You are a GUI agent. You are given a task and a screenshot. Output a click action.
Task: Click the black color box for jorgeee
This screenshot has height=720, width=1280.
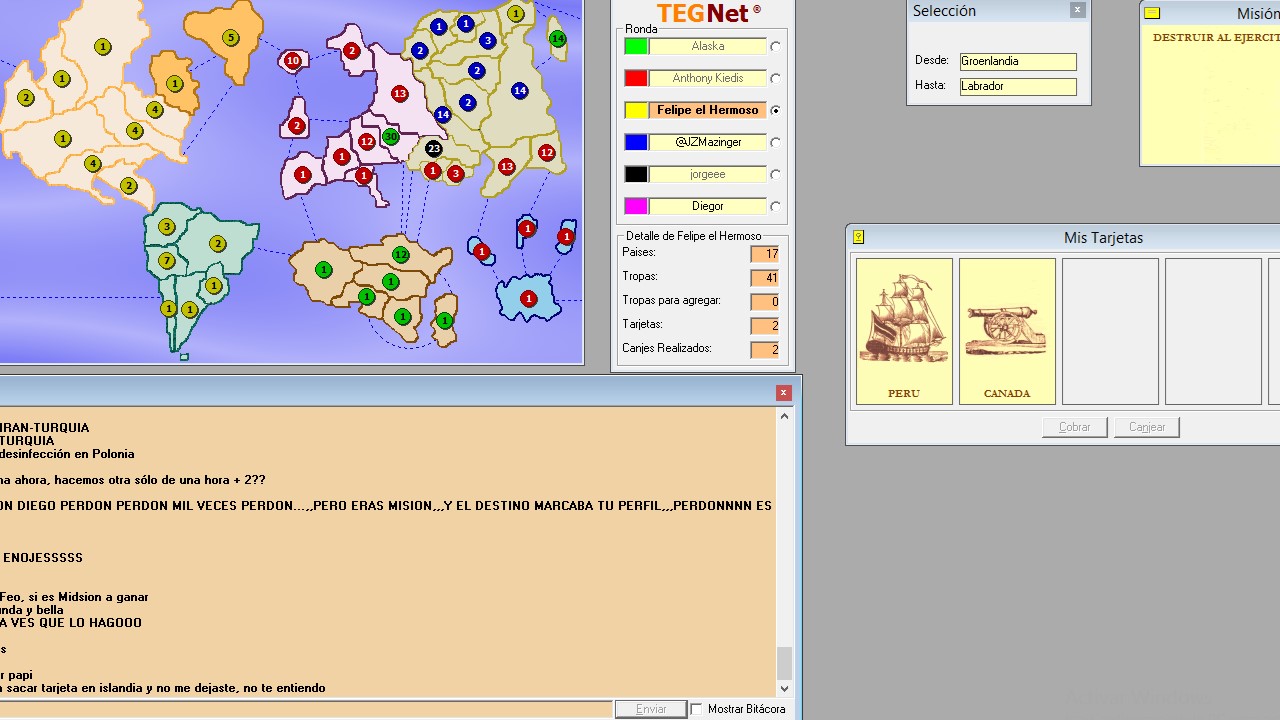pos(636,174)
